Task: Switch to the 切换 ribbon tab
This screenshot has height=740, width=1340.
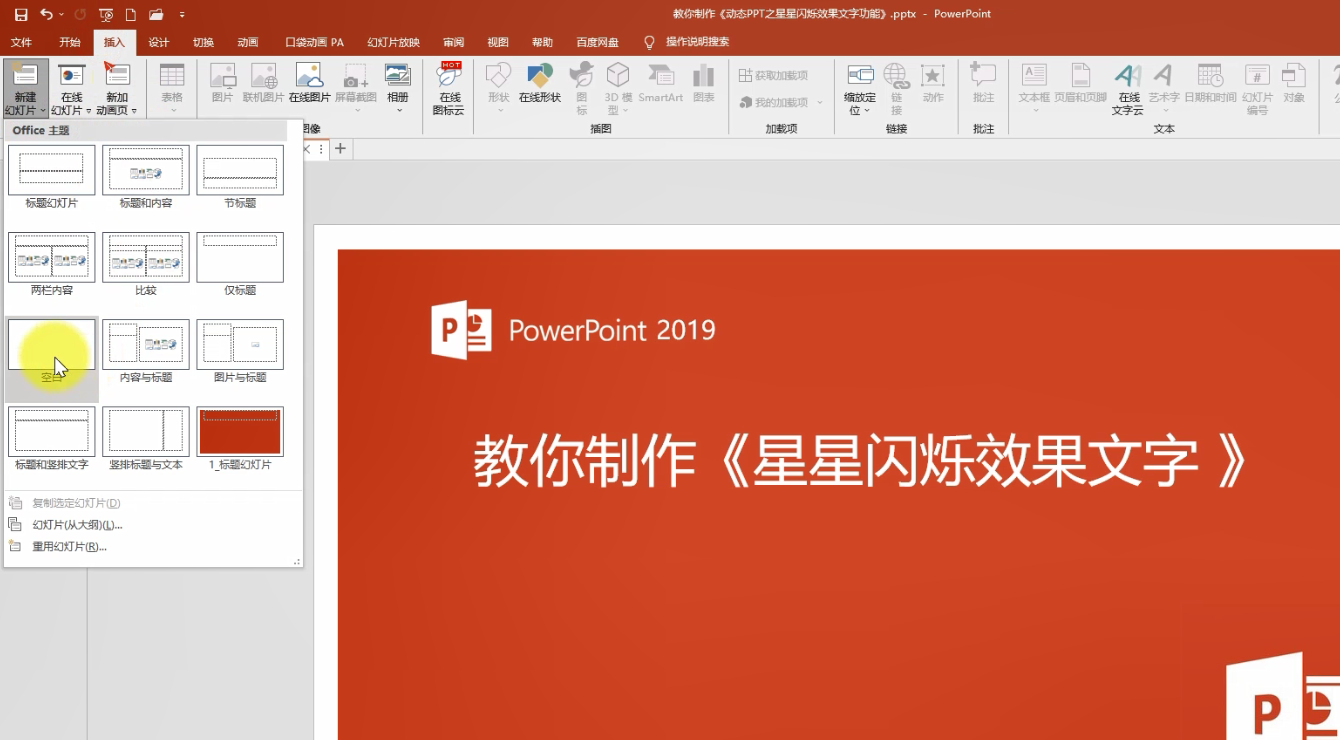Action: tap(203, 42)
